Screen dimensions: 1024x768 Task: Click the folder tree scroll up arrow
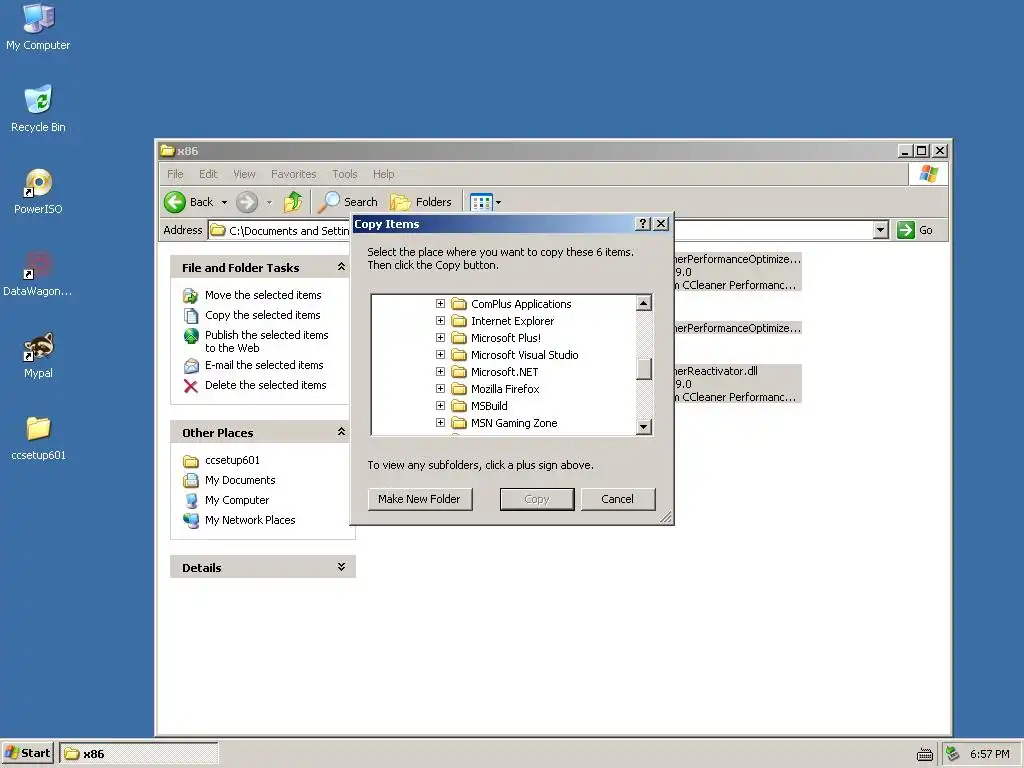point(644,303)
